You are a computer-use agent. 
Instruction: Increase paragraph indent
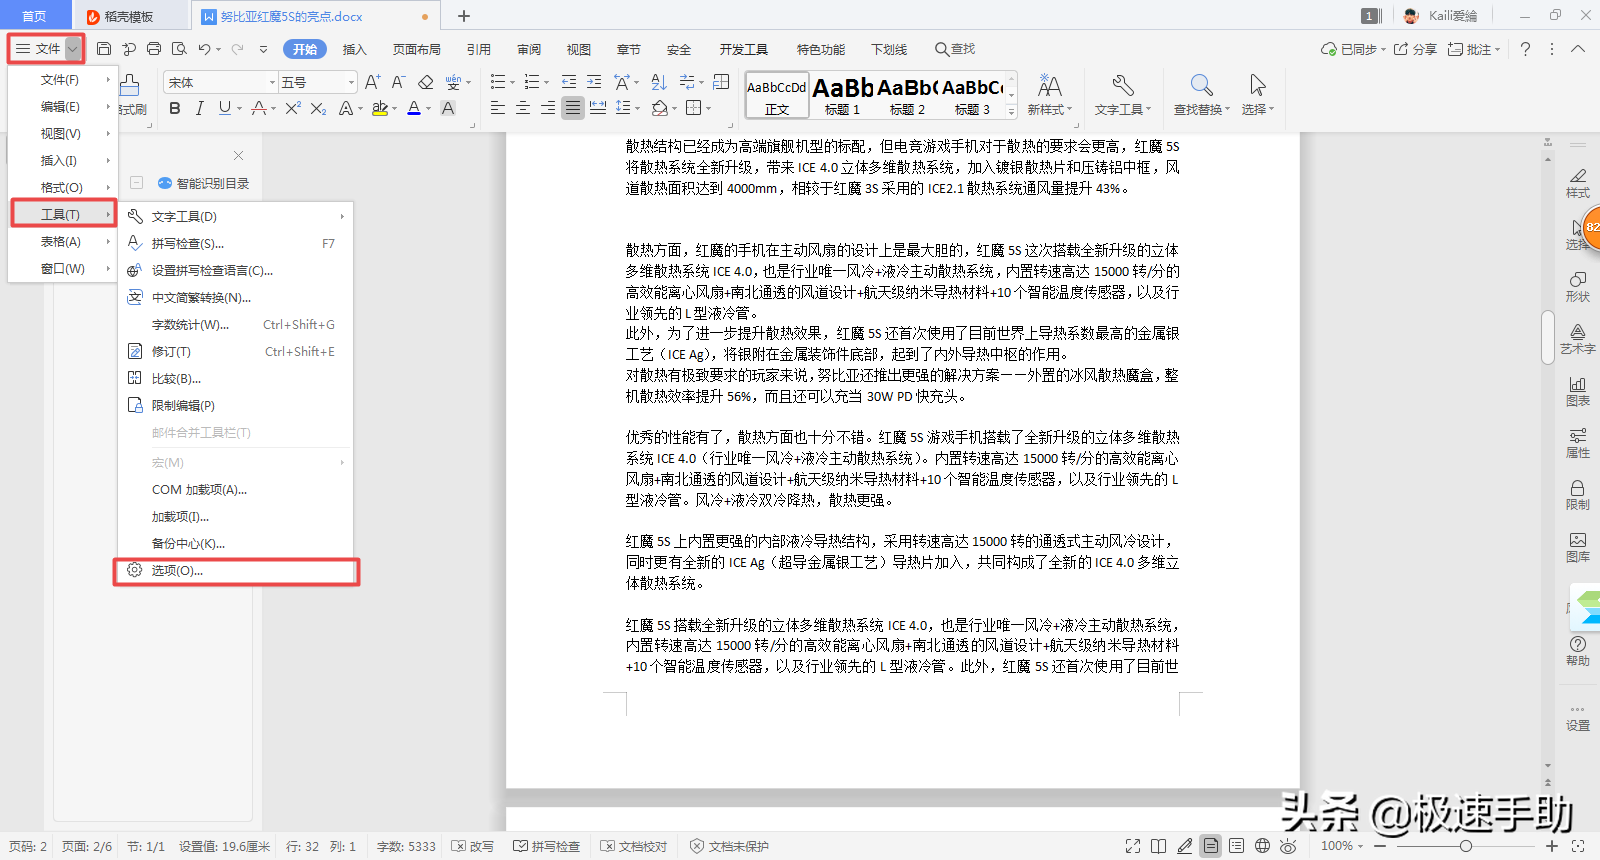pos(594,82)
